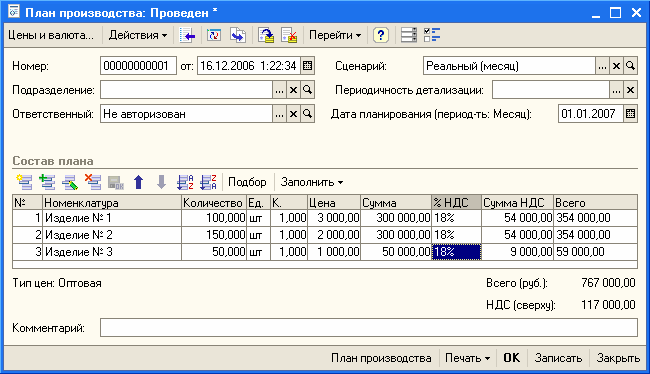Edit the current row with the pencil icon
This screenshot has height=374, width=650.
(x=70, y=182)
